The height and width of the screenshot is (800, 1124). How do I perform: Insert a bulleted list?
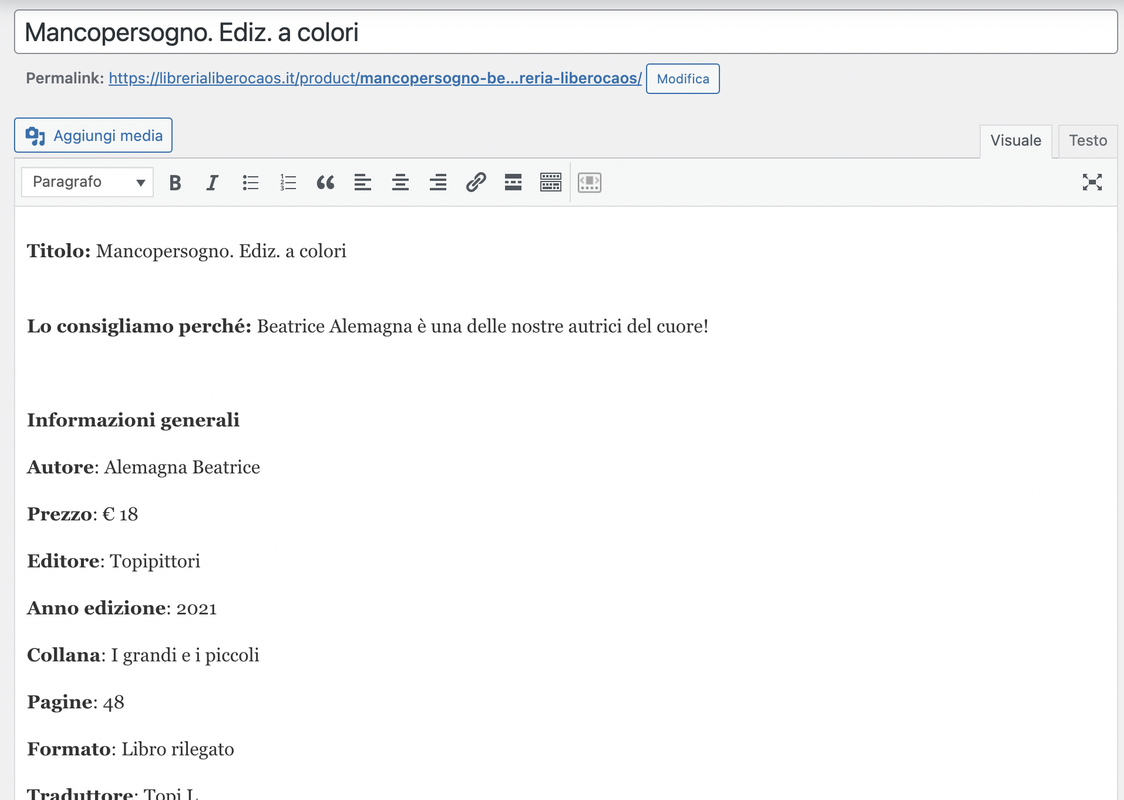coord(250,183)
